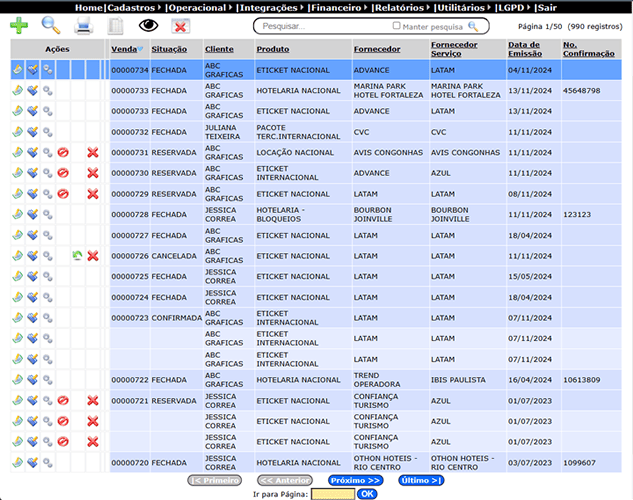Sort the table by the Cliente column header

(x=219, y=49)
